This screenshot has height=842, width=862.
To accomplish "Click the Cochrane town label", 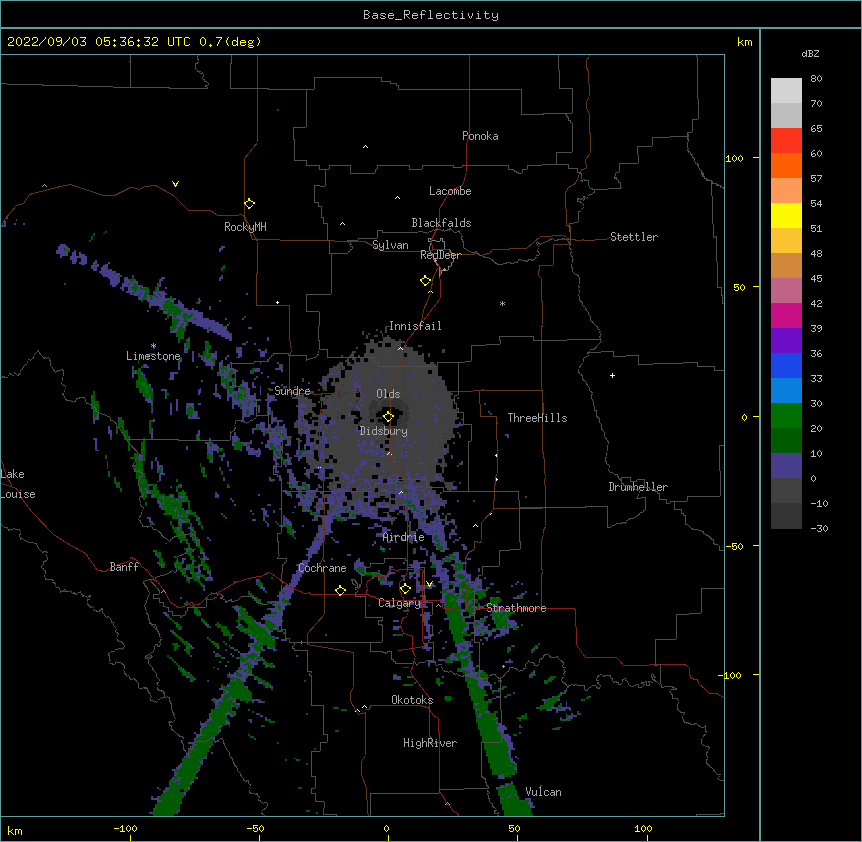I will click(x=322, y=568).
